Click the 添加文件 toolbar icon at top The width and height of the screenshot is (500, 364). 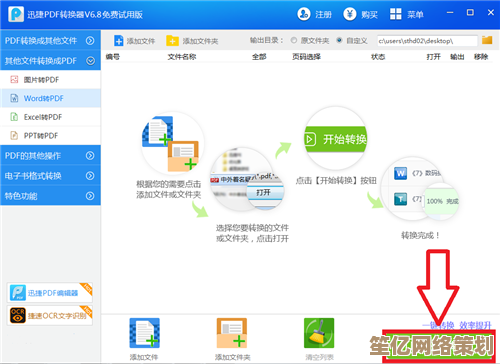[119, 41]
